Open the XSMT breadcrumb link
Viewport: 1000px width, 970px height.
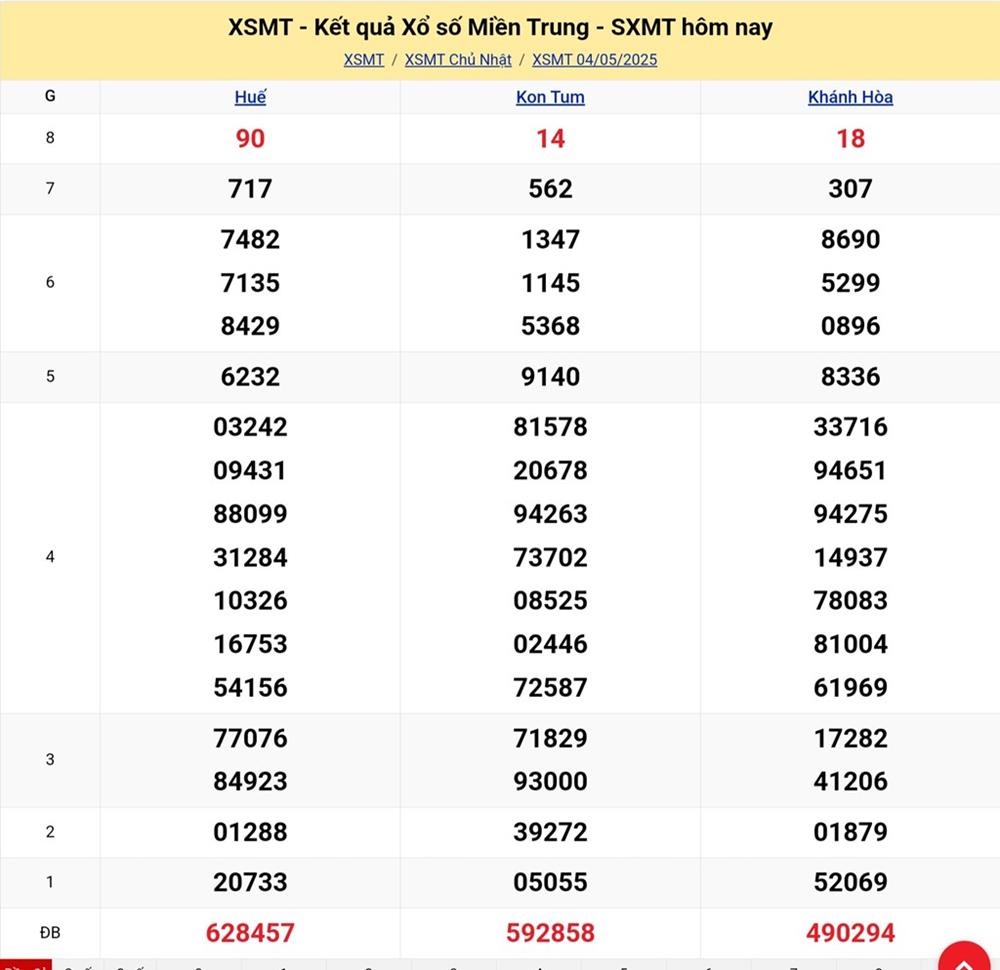pyautogui.click(x=364, y=60)
